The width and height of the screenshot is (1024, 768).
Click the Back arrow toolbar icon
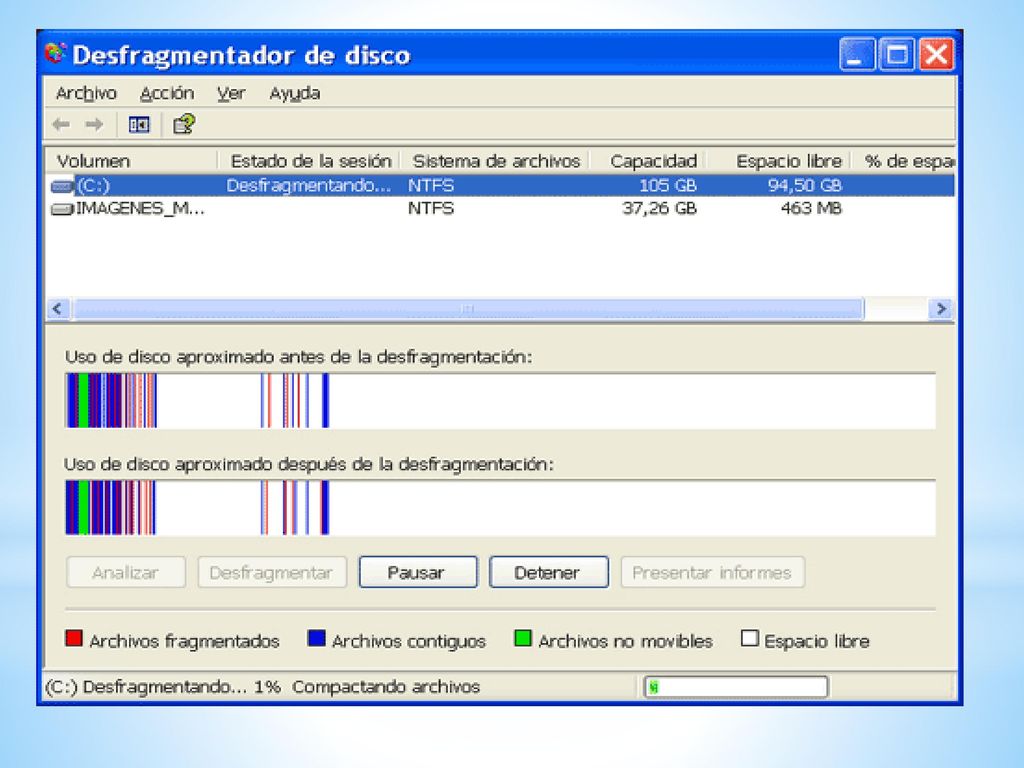[x=61, y=124]
